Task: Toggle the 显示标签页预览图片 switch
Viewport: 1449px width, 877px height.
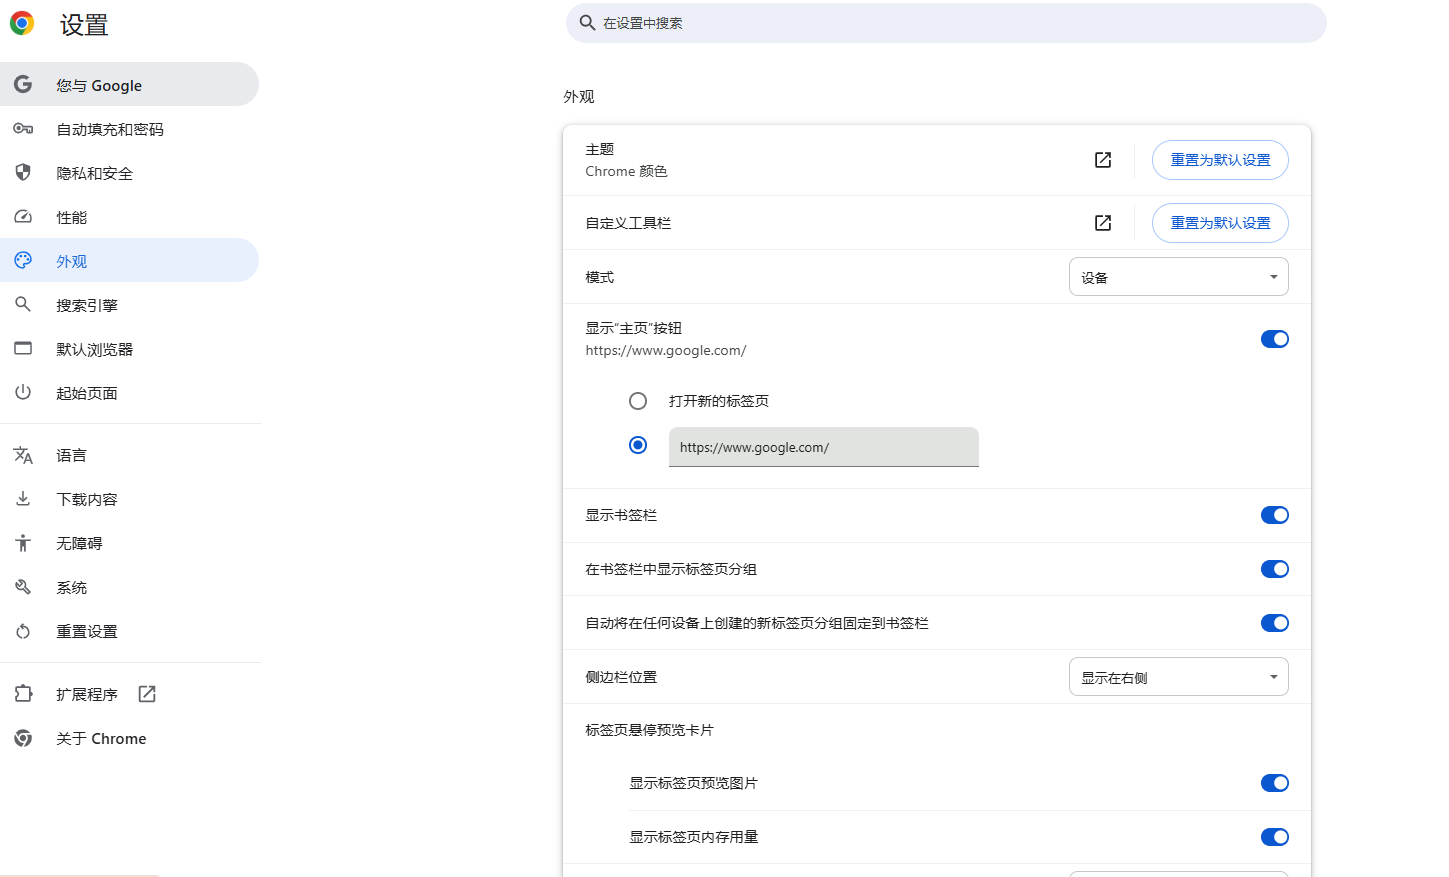Action: (1275, 783)
